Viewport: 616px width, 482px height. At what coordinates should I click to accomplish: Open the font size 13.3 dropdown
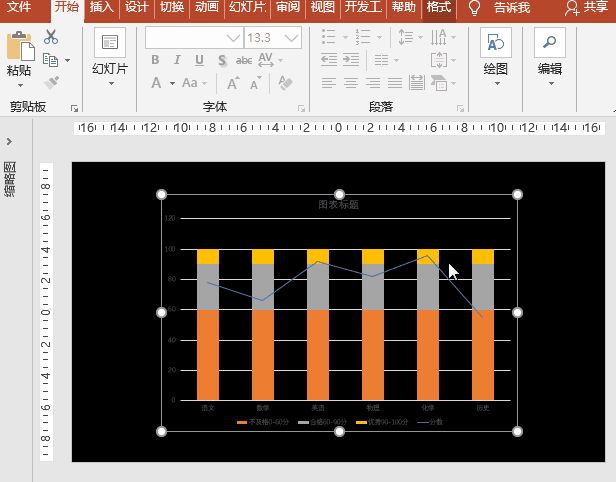point(292,38)
